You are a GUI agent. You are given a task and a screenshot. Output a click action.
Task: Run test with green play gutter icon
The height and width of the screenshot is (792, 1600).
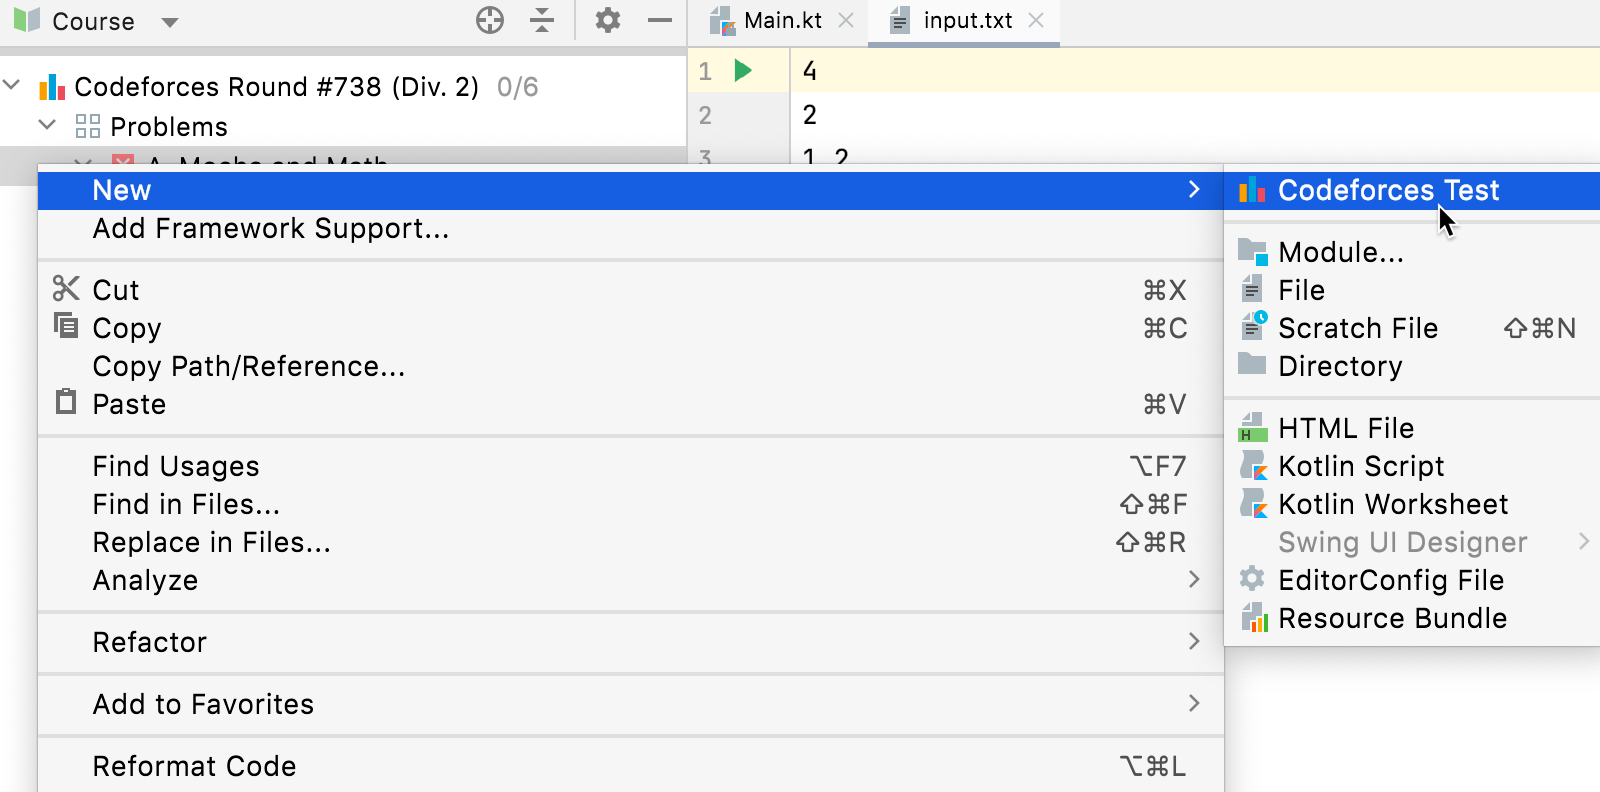(742, 71)
